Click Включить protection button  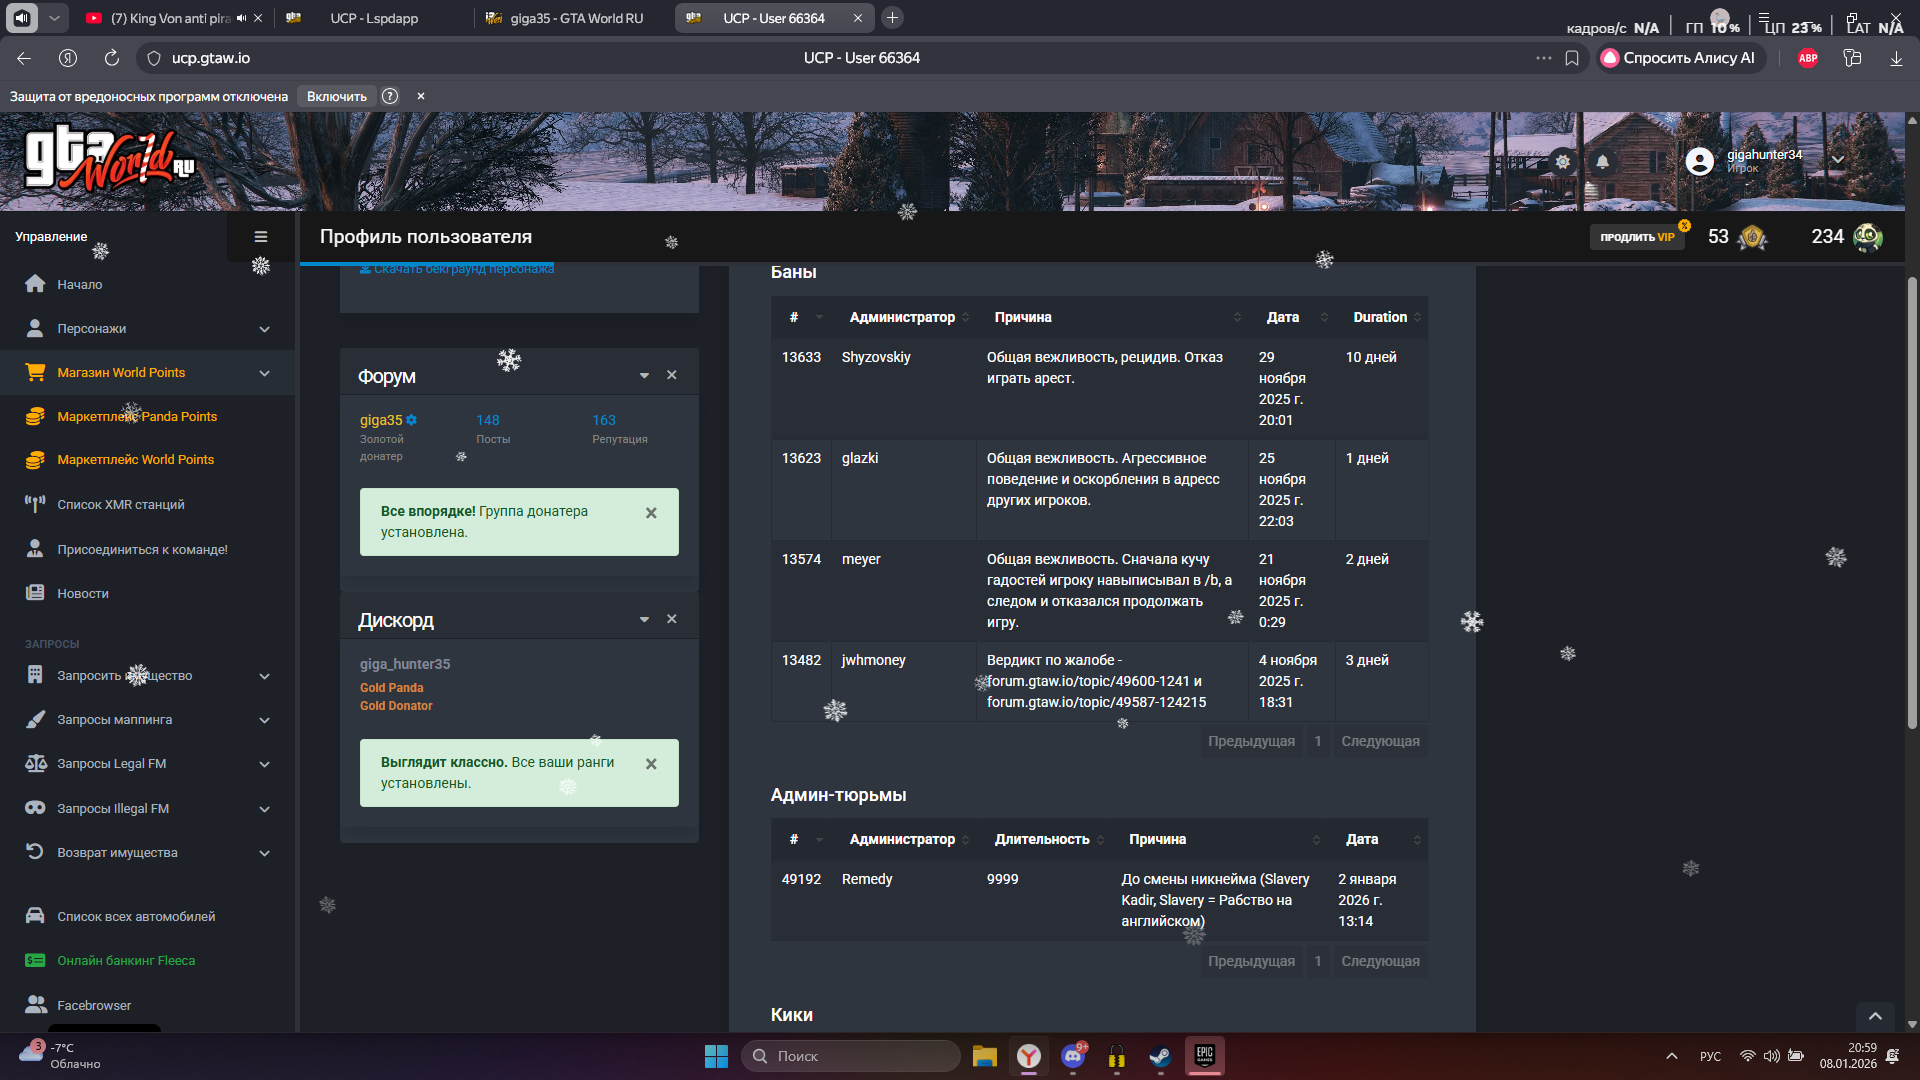(336, 96)
